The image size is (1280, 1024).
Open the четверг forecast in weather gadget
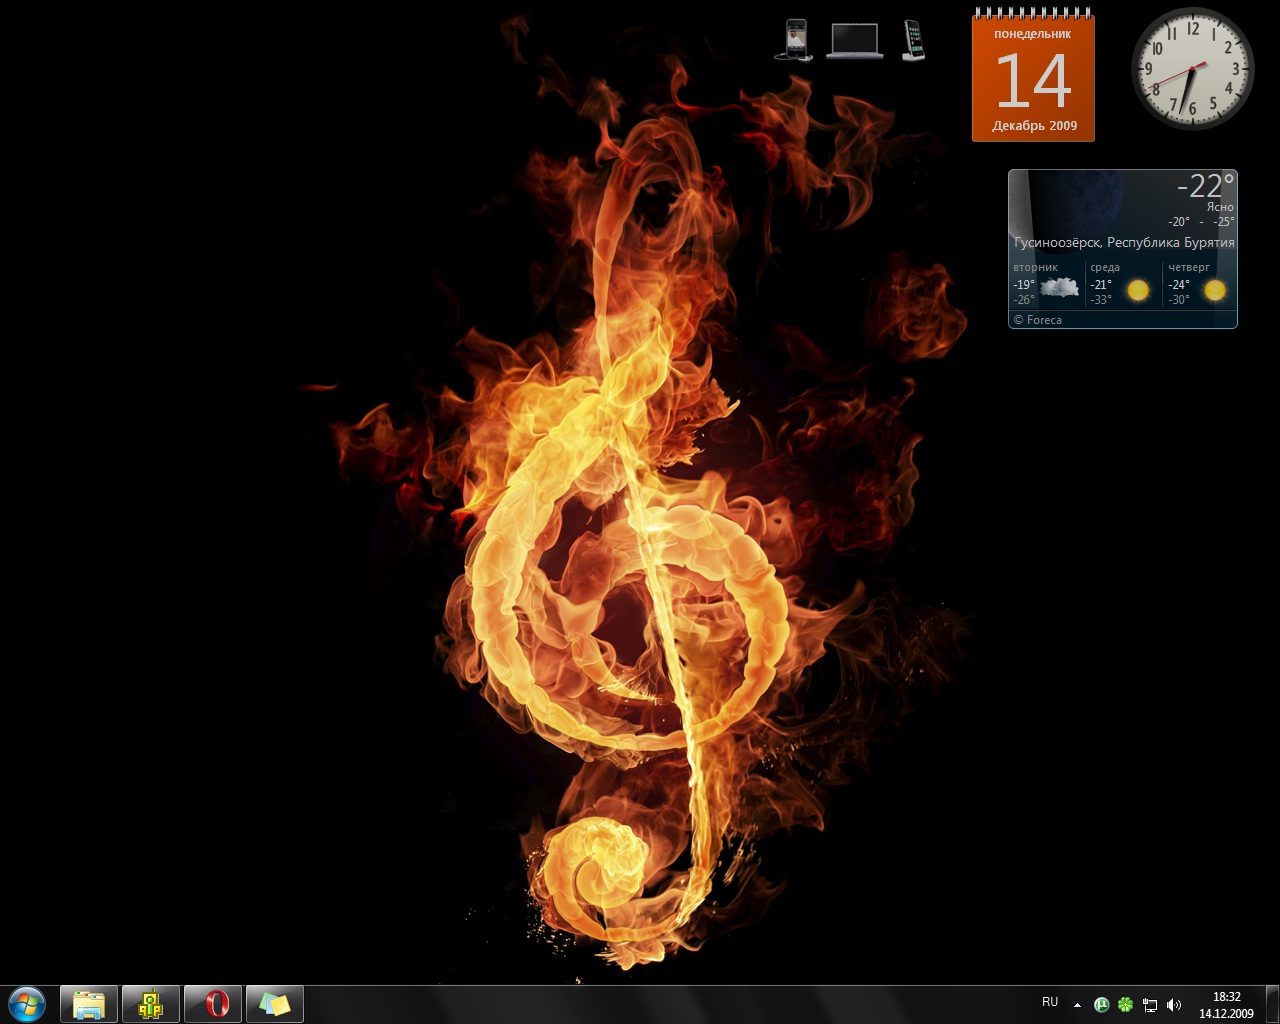(1199, 283)
